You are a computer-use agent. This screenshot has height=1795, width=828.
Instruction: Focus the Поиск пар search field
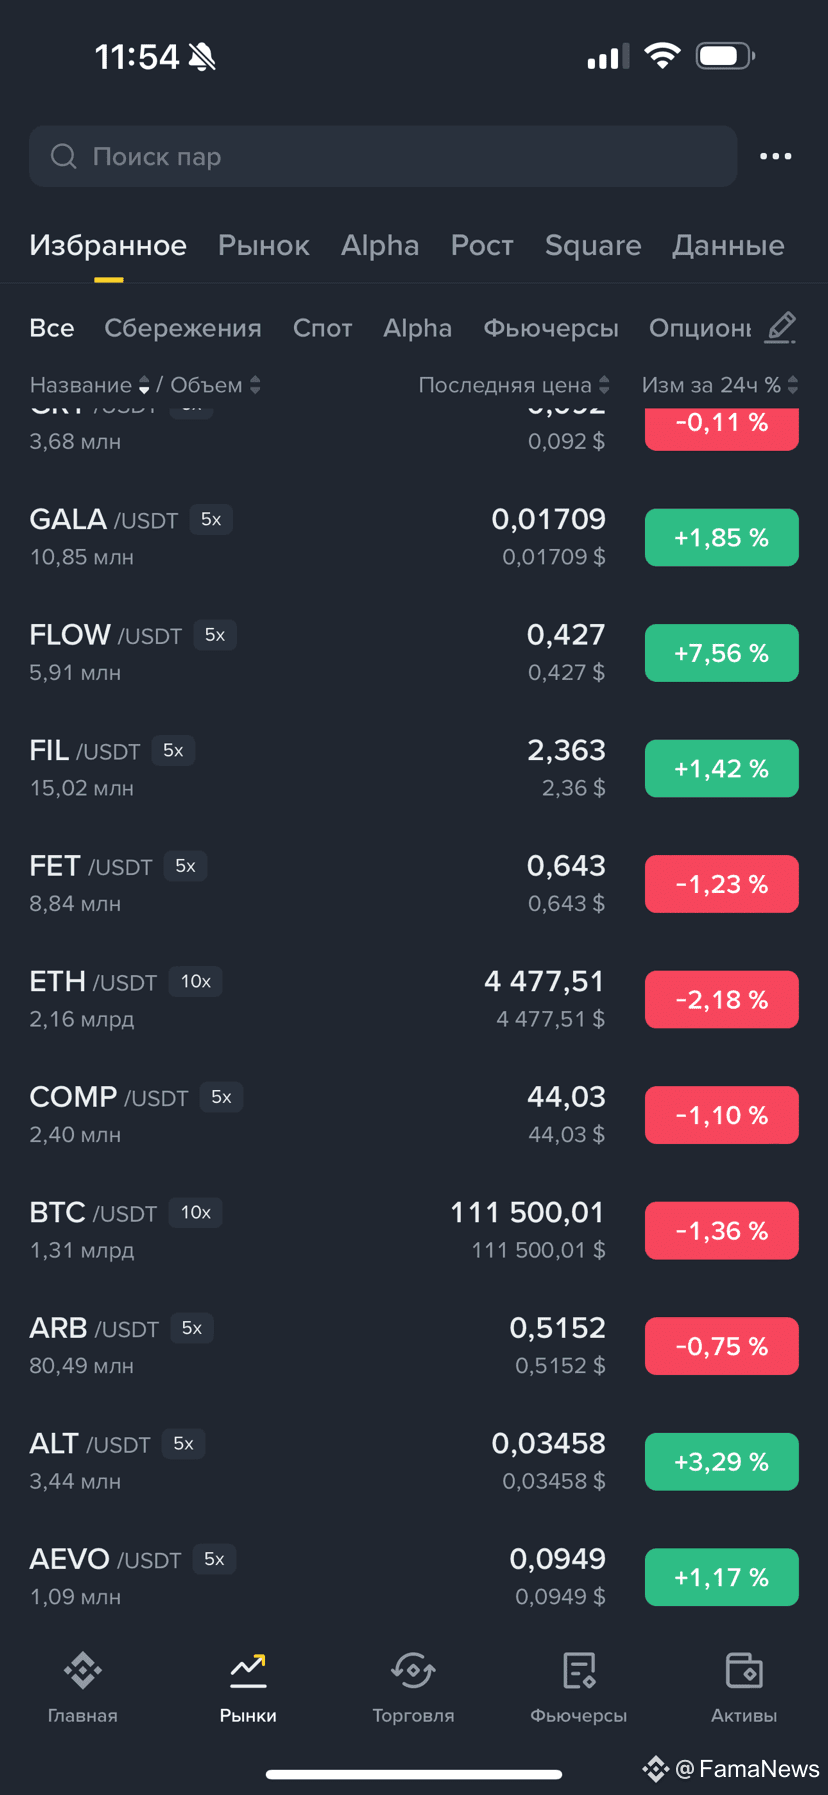(x=383, y=156)
